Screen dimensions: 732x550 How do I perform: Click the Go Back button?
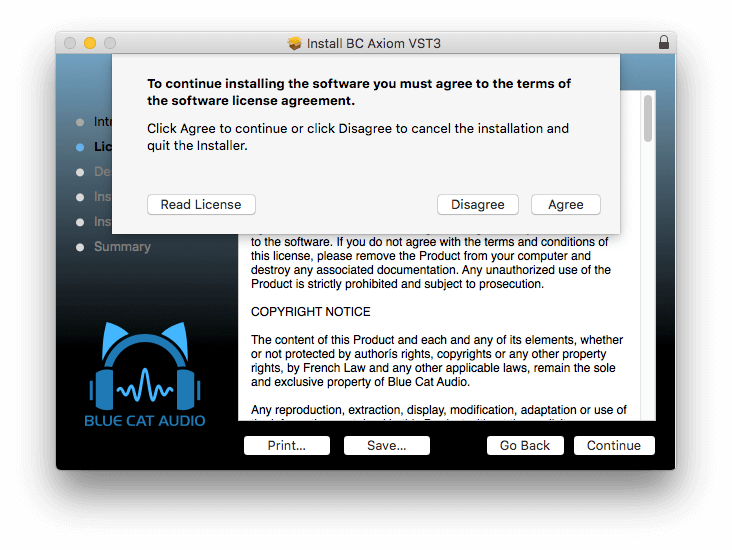pyautogui.click(x=525, y=445)
